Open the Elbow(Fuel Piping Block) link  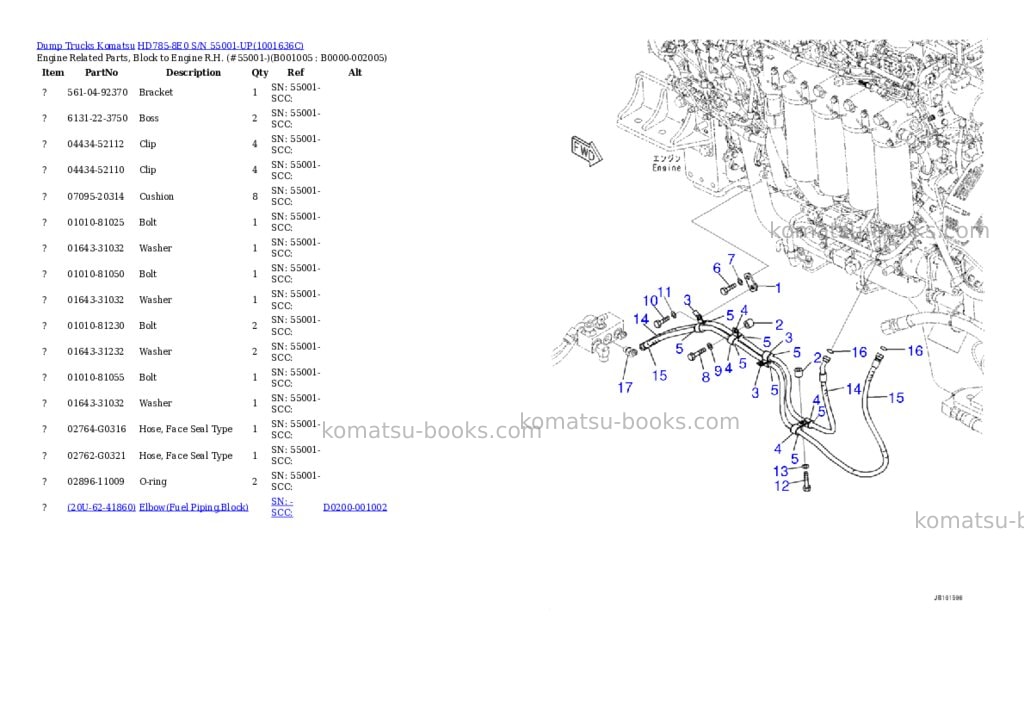(x=193, y=507)
